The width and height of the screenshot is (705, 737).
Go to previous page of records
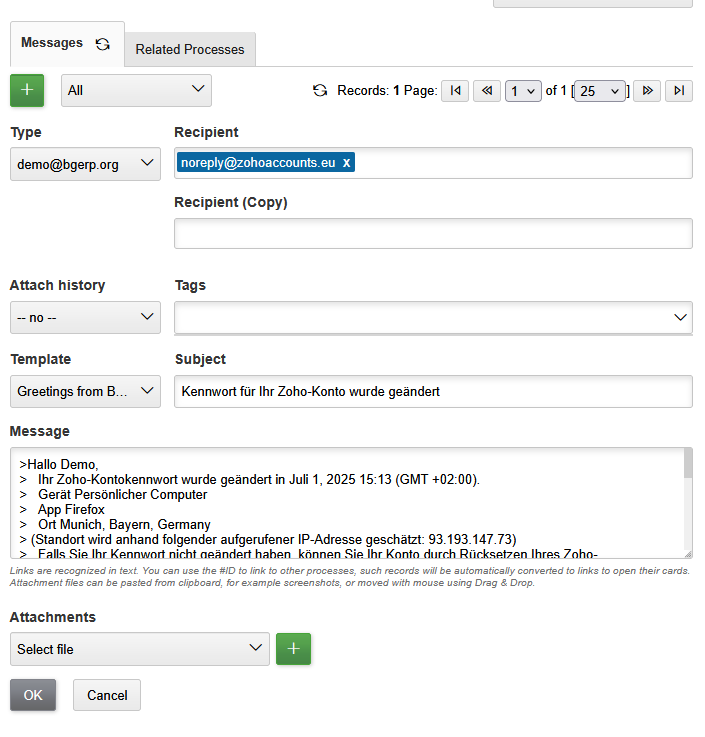[487, 91]
